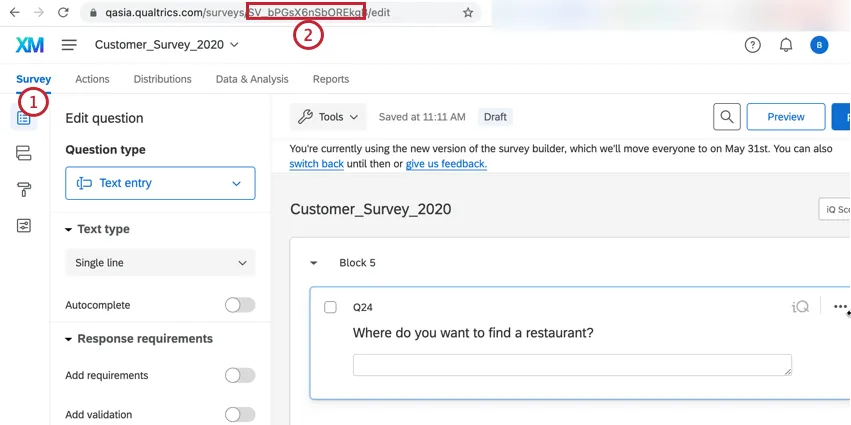851x425 pixels.
Task: Open Survey flow sidebar icon
Action: coord(24,153)
